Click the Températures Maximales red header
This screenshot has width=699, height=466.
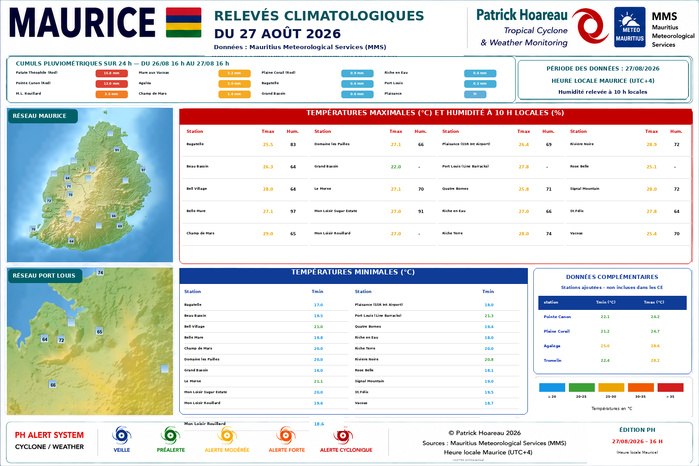pos(435,116)
